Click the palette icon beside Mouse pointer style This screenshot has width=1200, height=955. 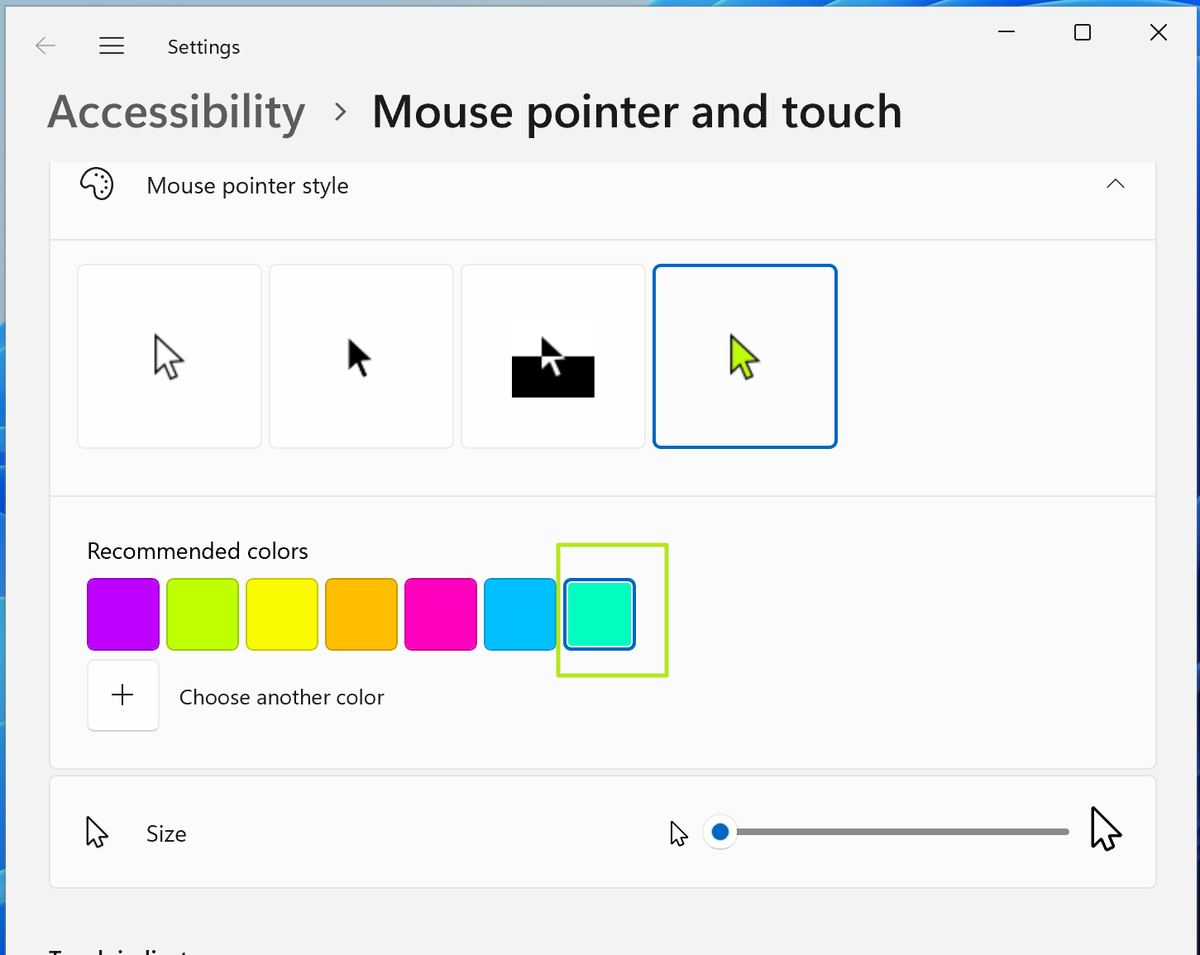click(x=96, y=185)
